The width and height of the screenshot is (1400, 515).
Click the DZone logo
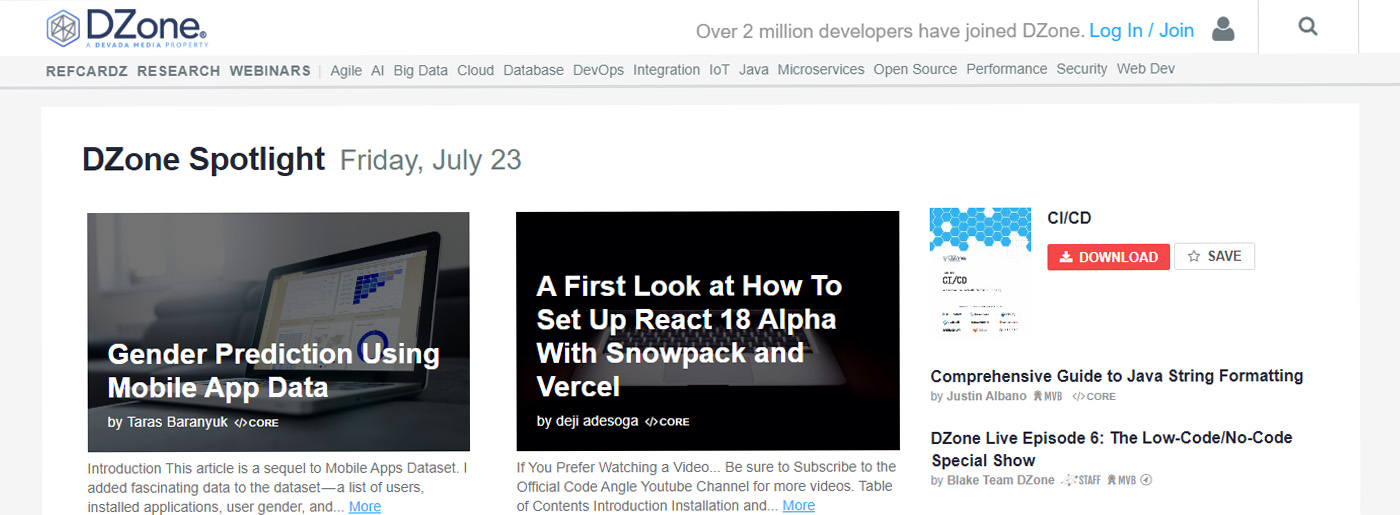(126, 28)
